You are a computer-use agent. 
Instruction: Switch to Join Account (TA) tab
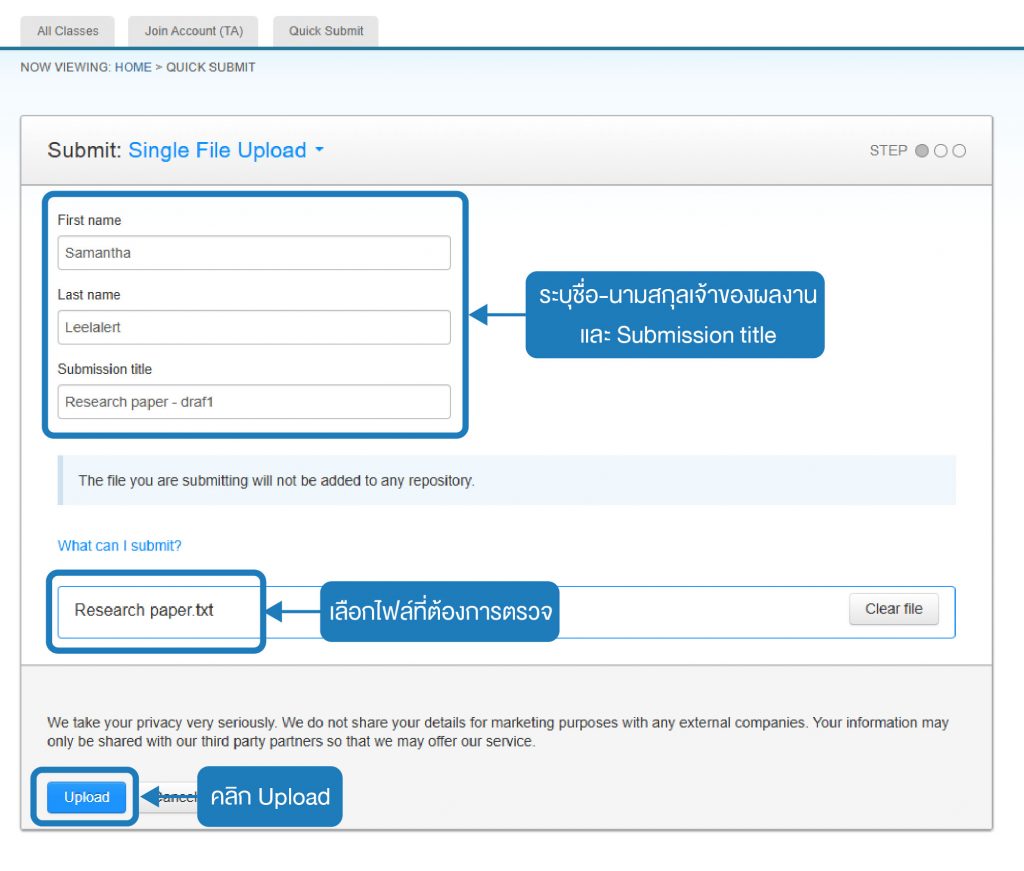click(193, 31)
